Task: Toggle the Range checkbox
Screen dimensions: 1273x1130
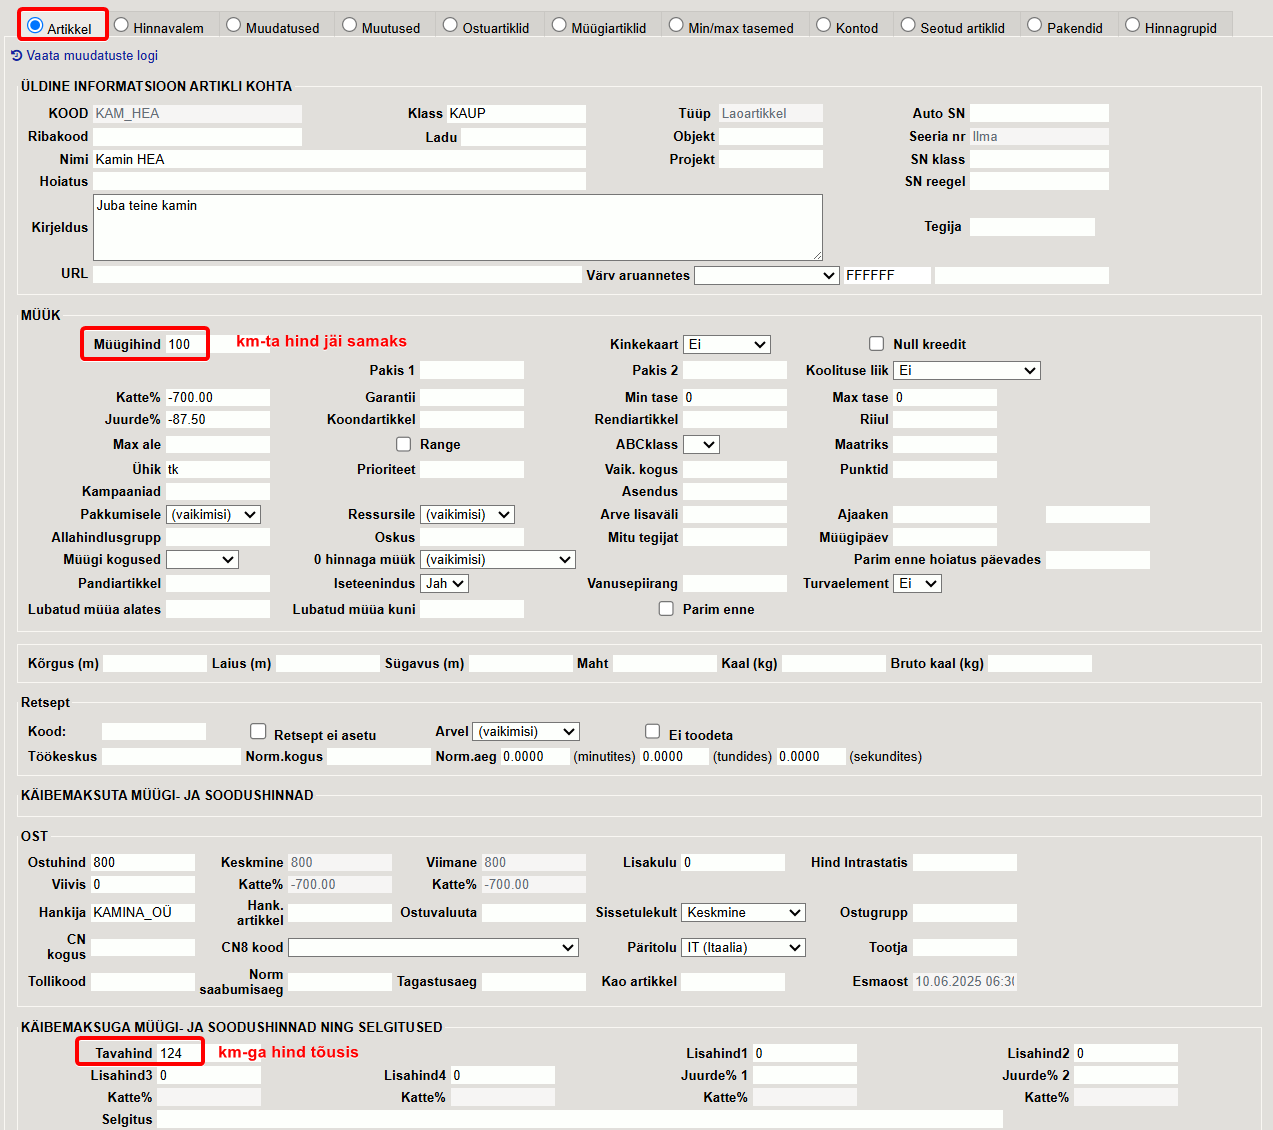Action: click(x=404, y=444)
